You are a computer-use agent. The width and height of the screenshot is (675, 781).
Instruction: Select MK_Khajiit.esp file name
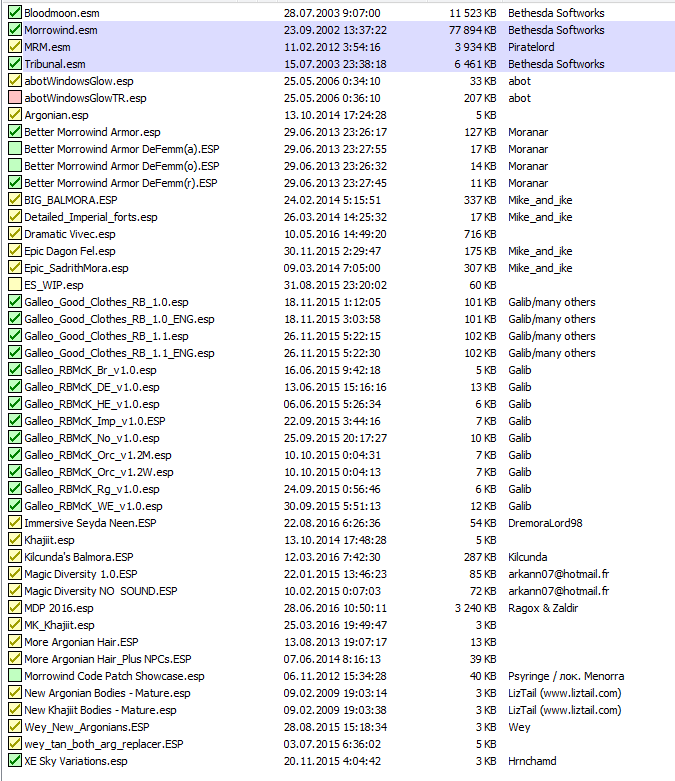59,625
